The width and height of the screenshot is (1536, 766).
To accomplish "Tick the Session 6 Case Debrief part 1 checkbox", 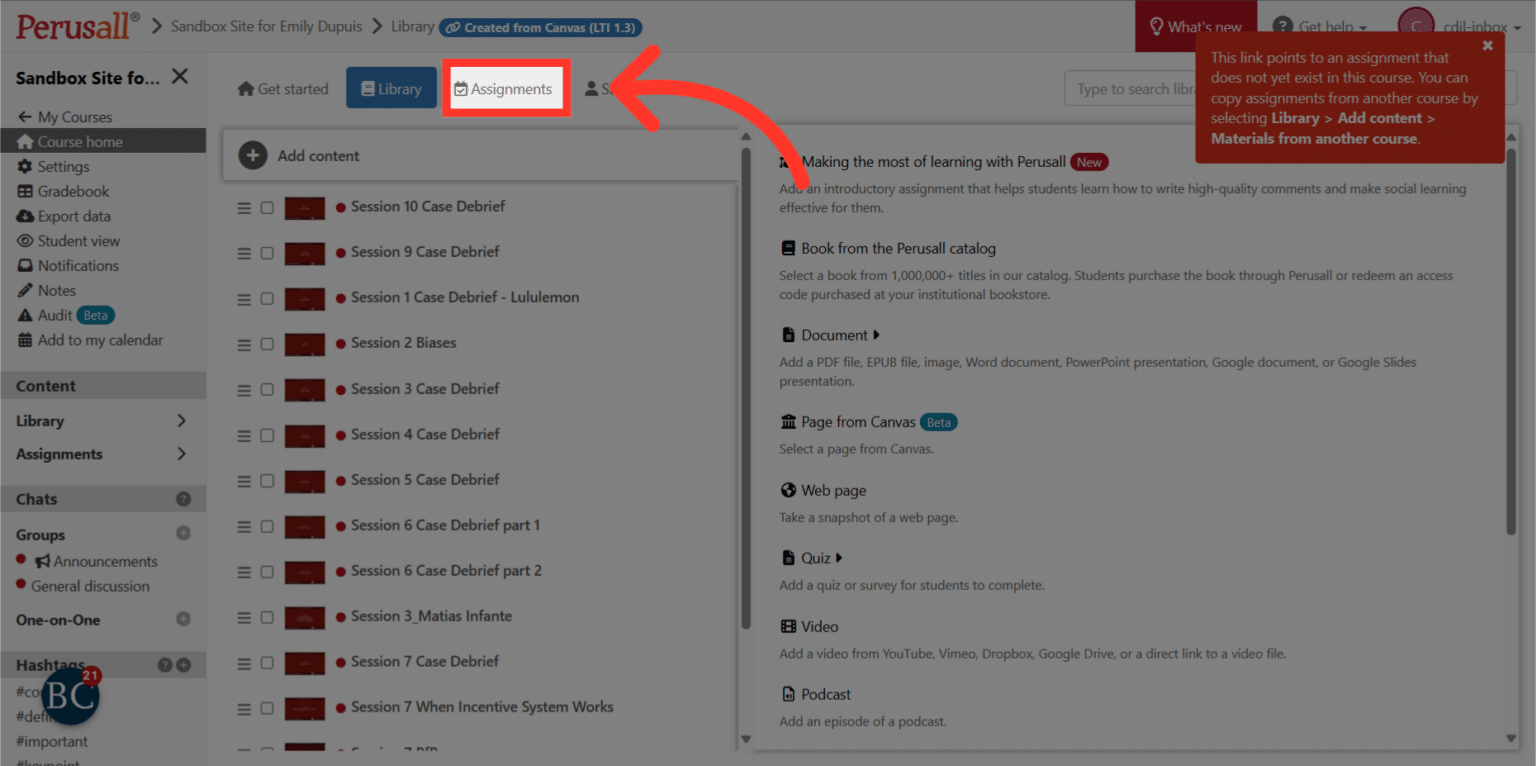I will coord(267,526).
